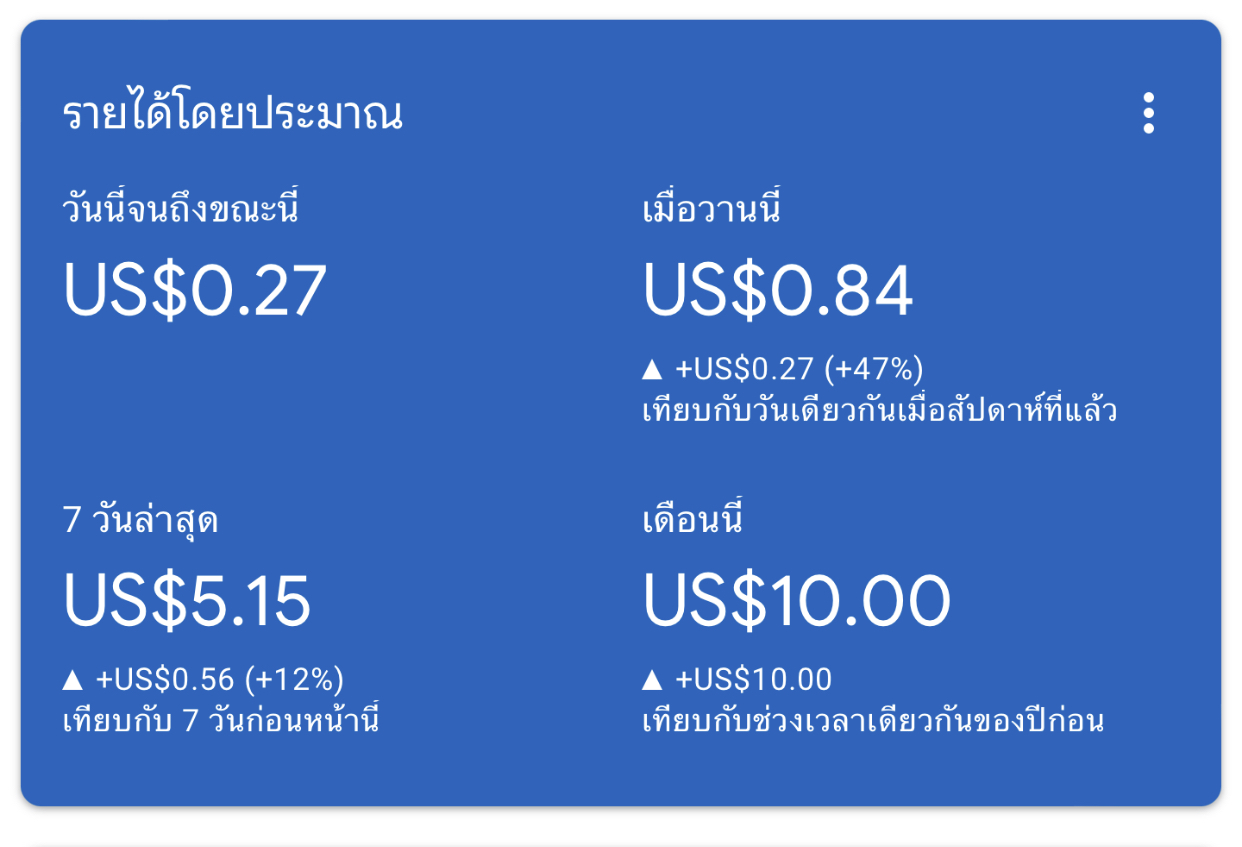Click the small +US$0.27 change amount
Image resolution: width=1242 pixels, height=847 pixels.
coord(745,370)
